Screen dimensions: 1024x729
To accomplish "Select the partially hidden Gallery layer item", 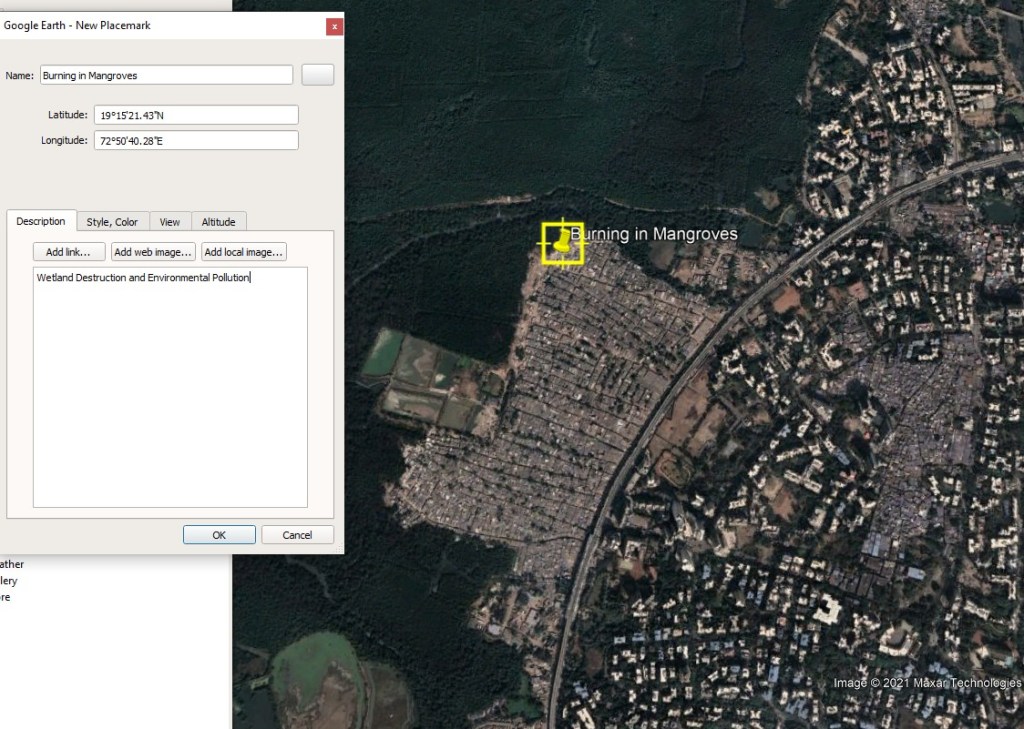I will click(8, 581).
